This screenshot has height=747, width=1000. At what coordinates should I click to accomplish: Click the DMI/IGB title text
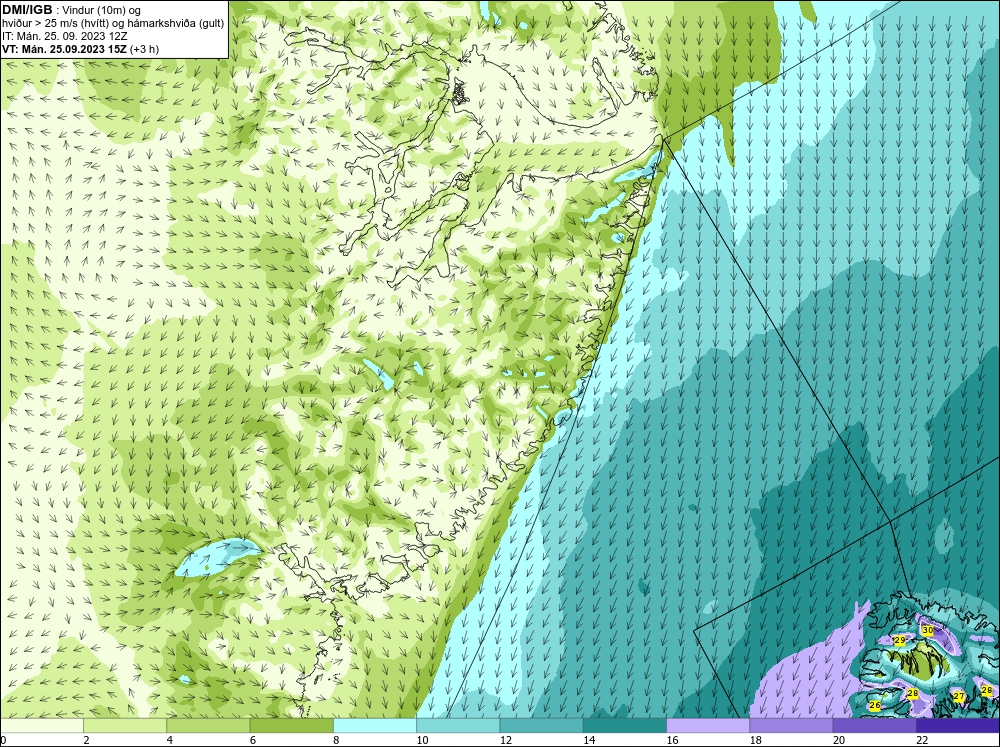point(27,10)
